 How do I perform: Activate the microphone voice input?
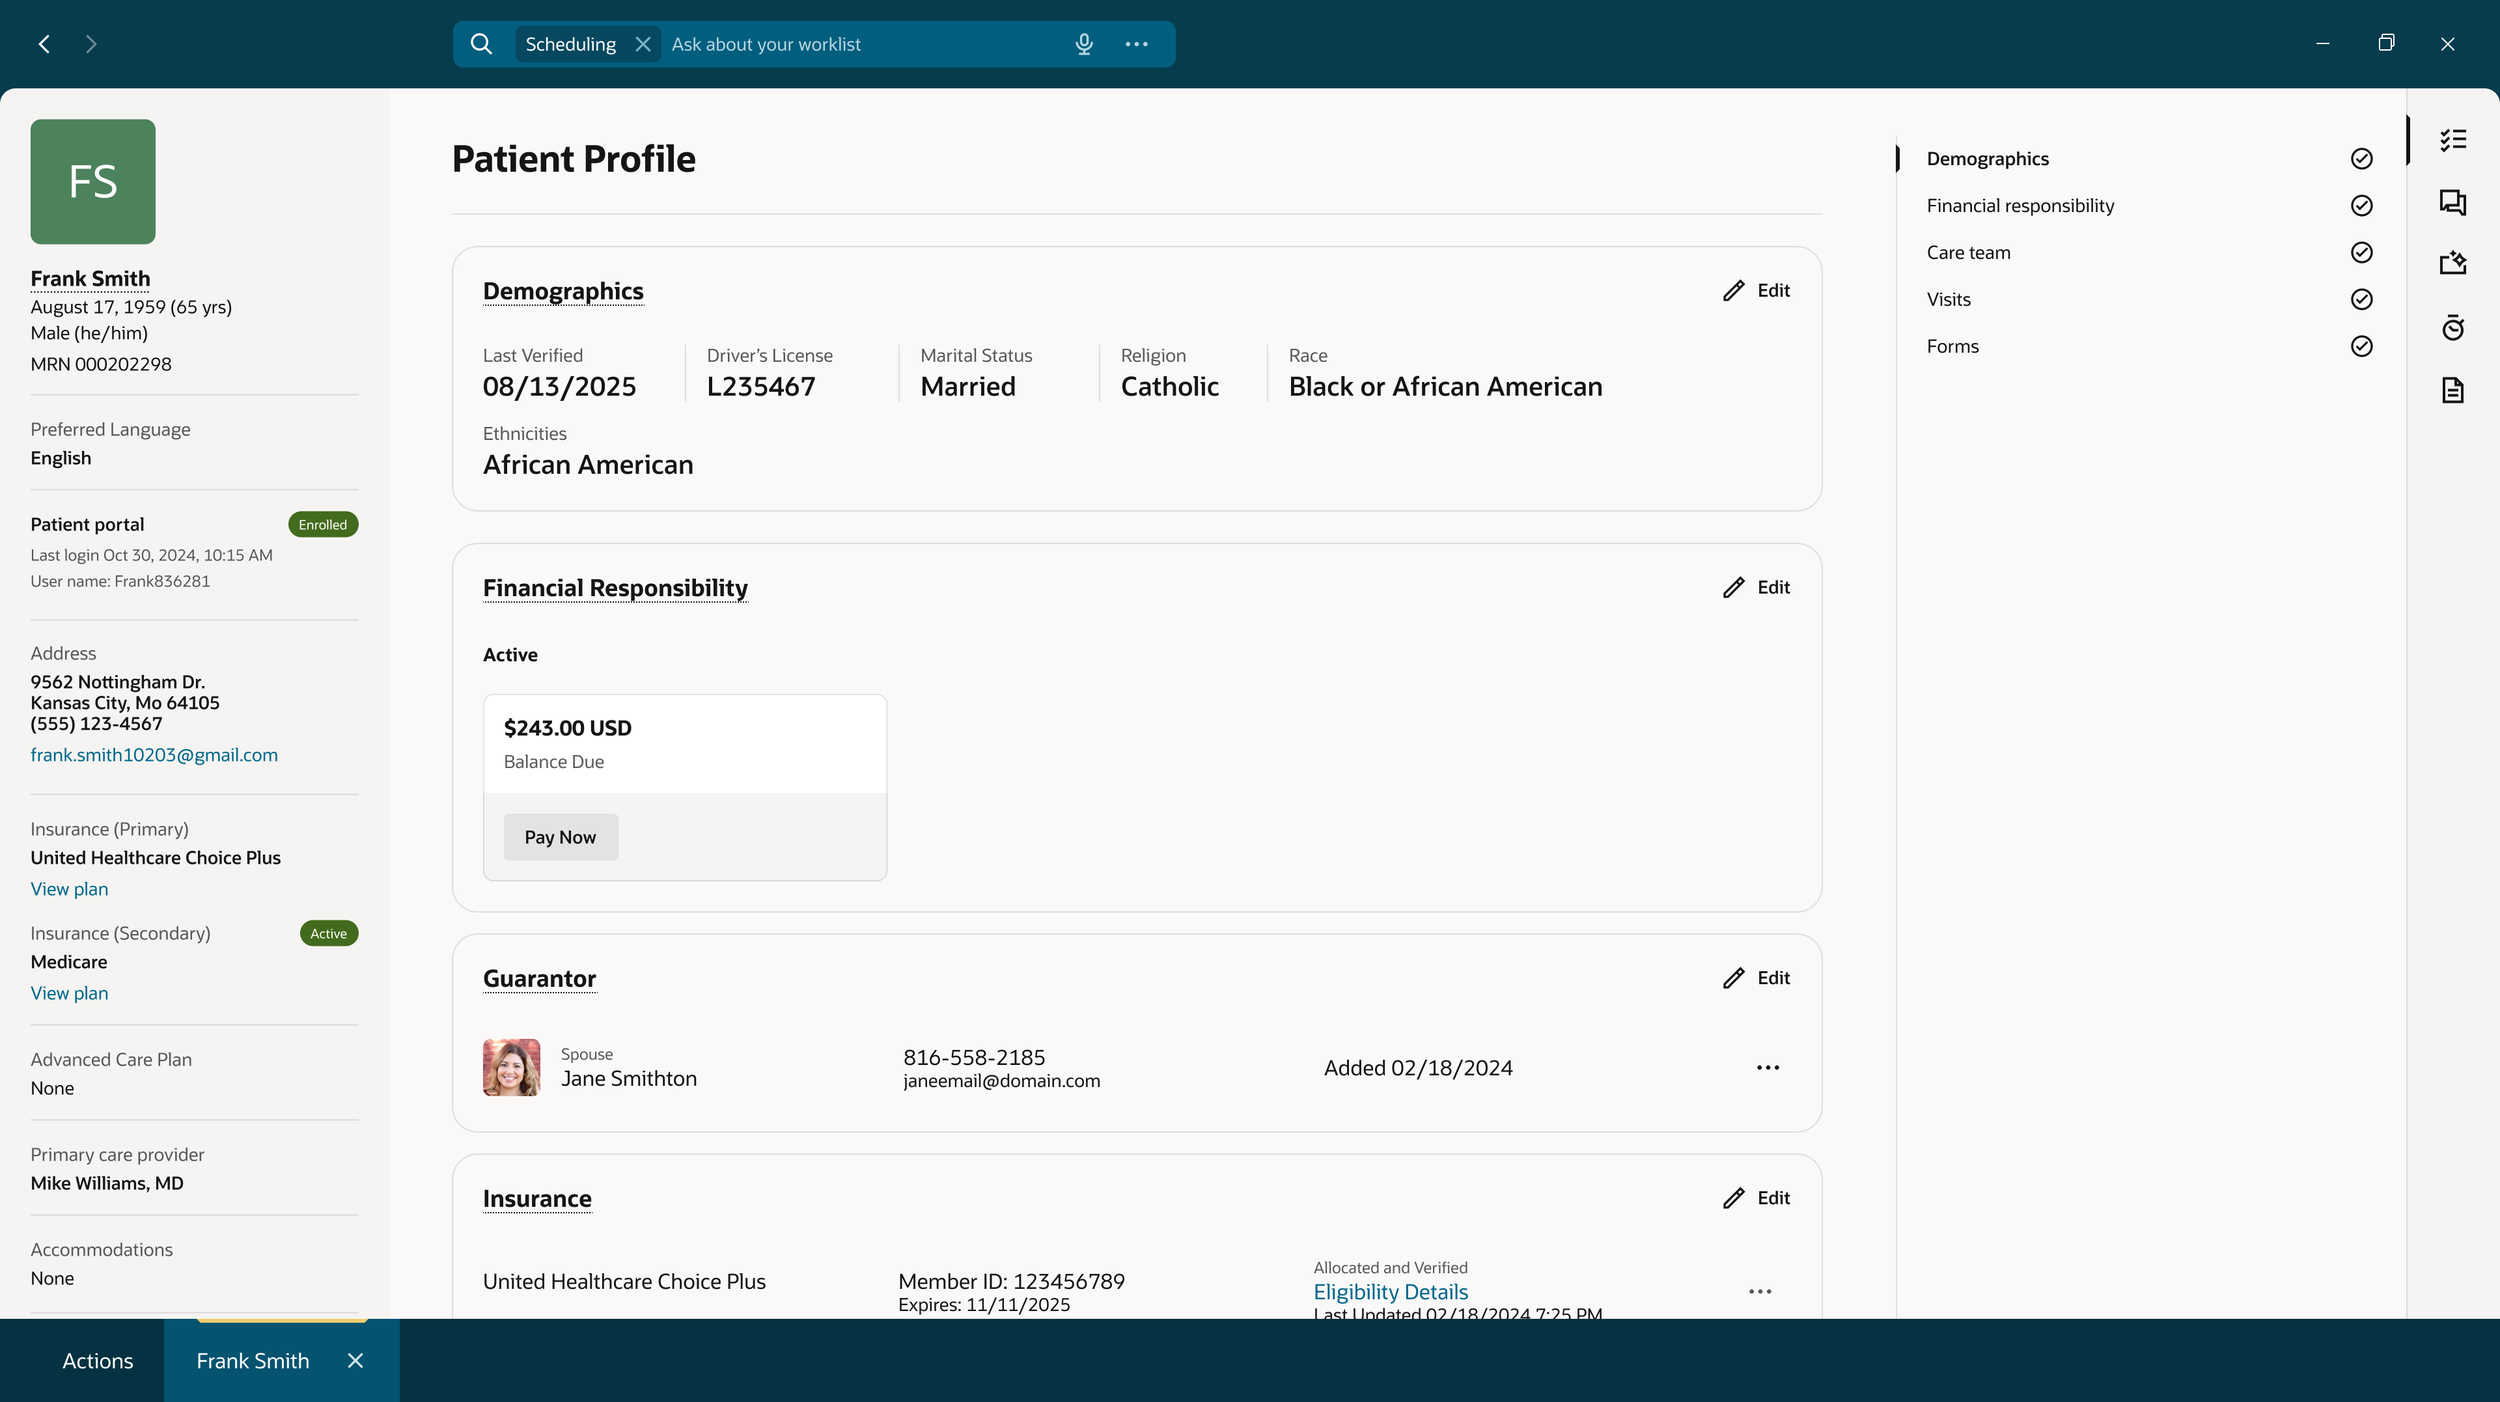(x=1084, y=44)
